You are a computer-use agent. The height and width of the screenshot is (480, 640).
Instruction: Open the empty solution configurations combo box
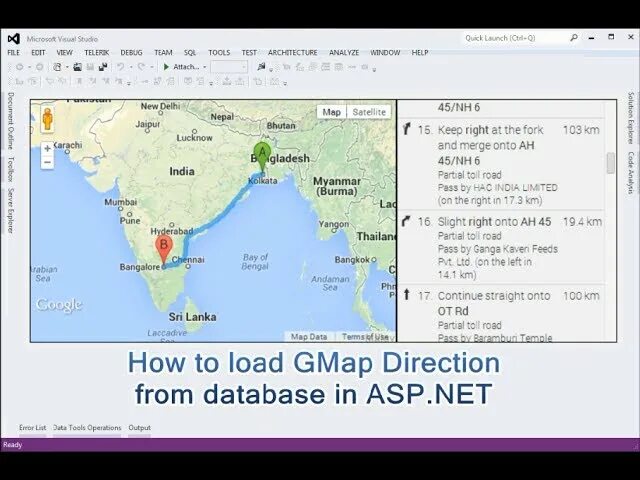(x=229, y=67)
